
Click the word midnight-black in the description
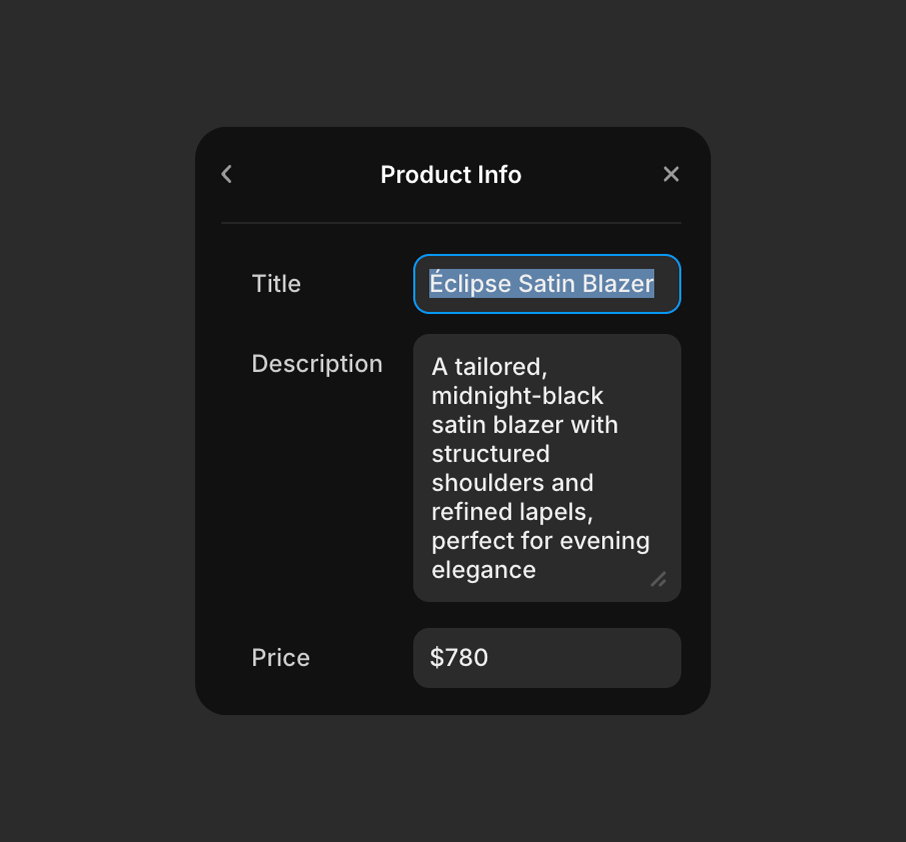pos(517,396)
